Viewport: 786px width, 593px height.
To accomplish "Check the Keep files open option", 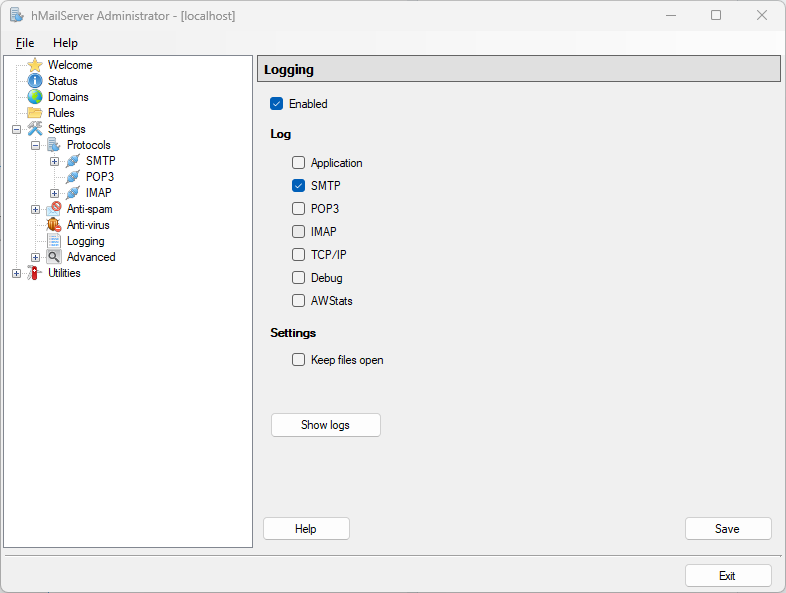I will [298, 360].
